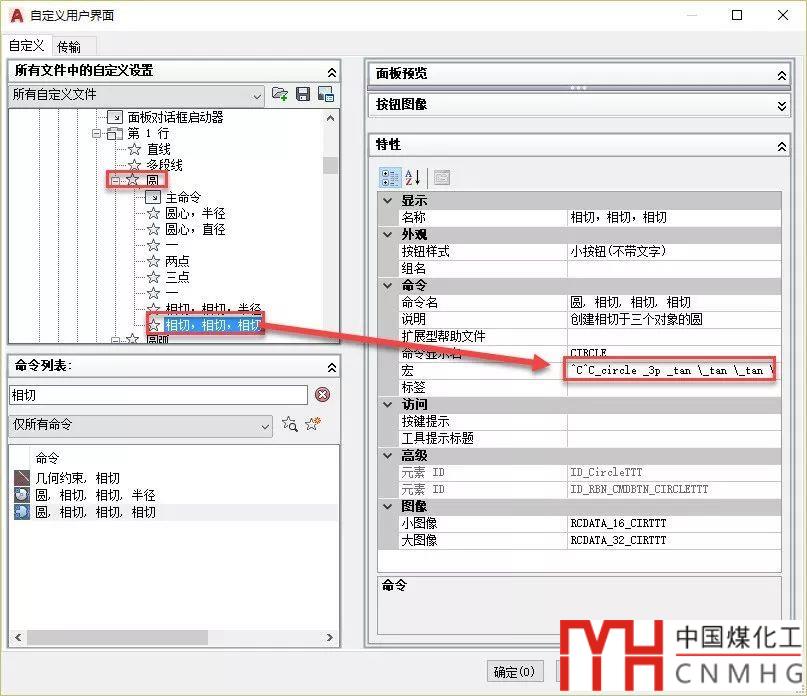Collapse the 第 1 行 tree node
The height and width of the screenshot is (696, 807).
tap(96, 134)
